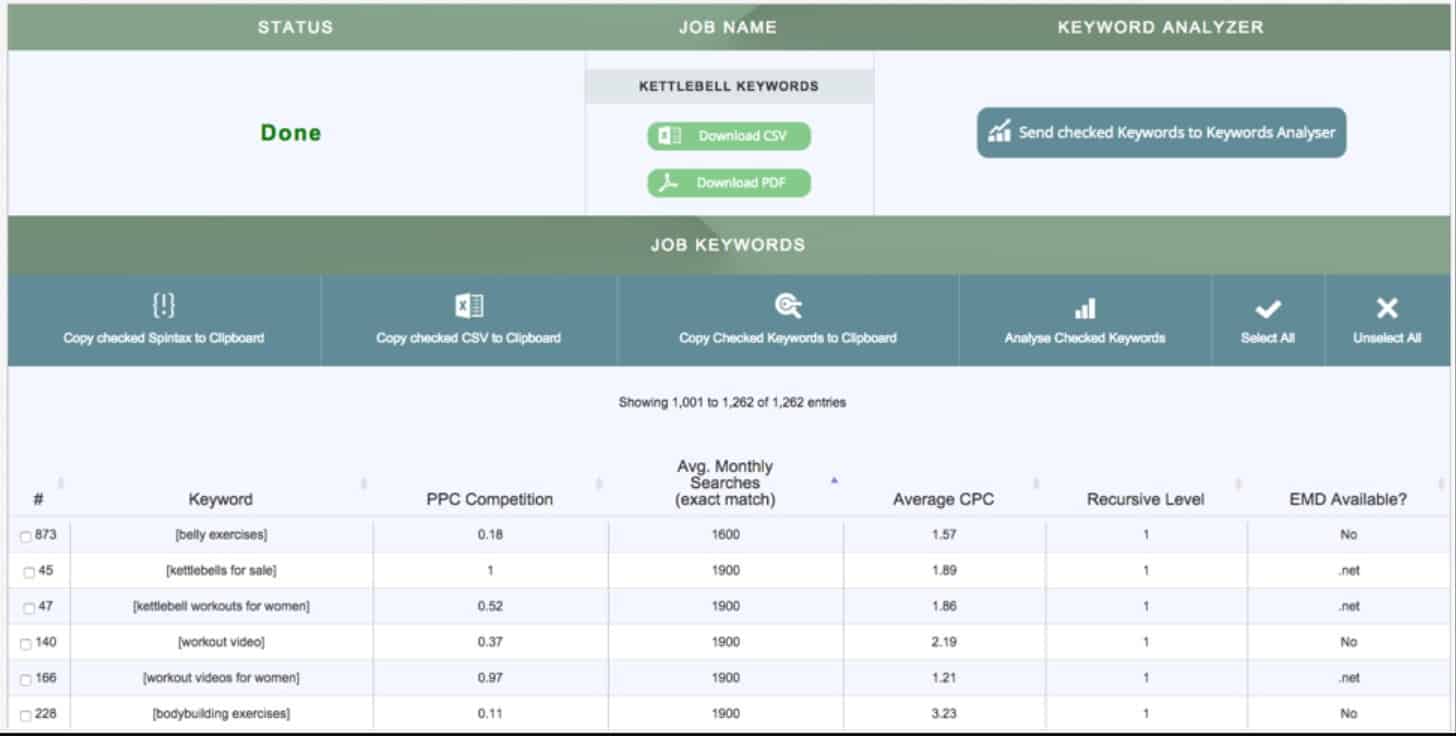
Task: Click the Done status text
Action: pyautogui.click(x=291, y=133)
